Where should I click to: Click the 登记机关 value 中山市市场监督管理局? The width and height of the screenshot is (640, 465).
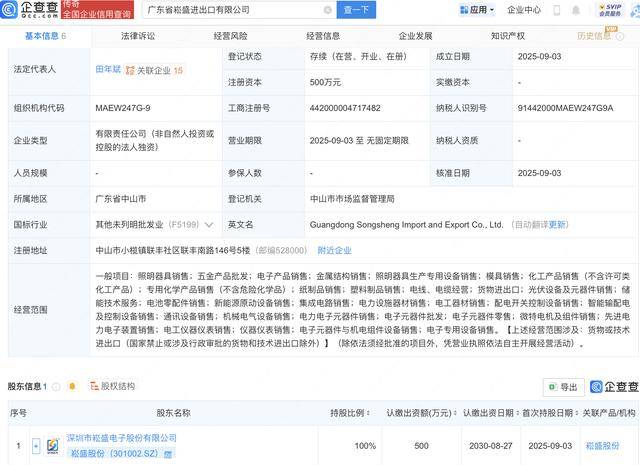(x=352, y=199)
